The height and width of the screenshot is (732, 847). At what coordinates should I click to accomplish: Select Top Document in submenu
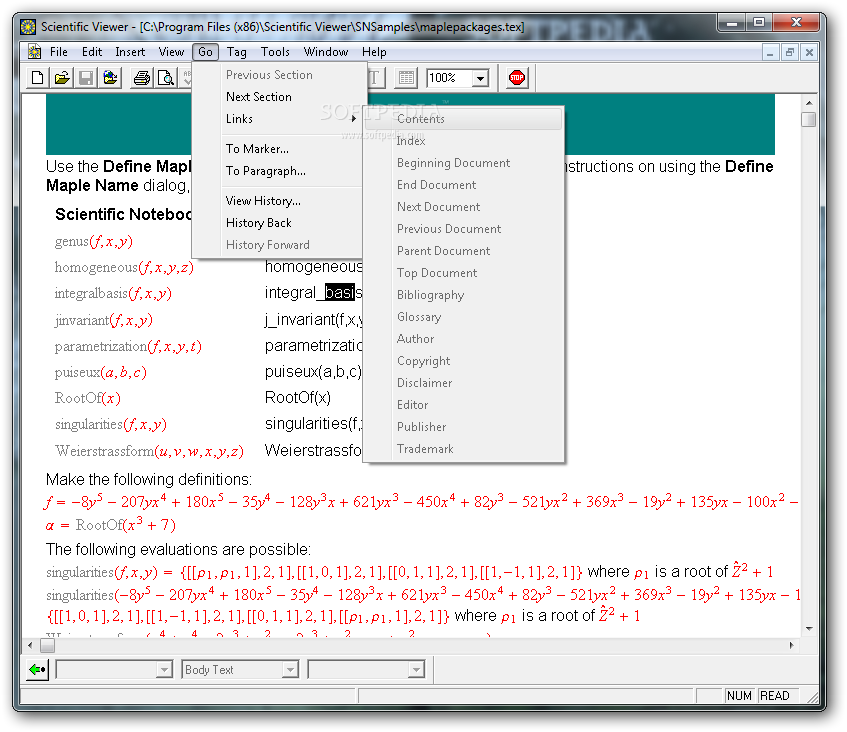pos(463,273)
